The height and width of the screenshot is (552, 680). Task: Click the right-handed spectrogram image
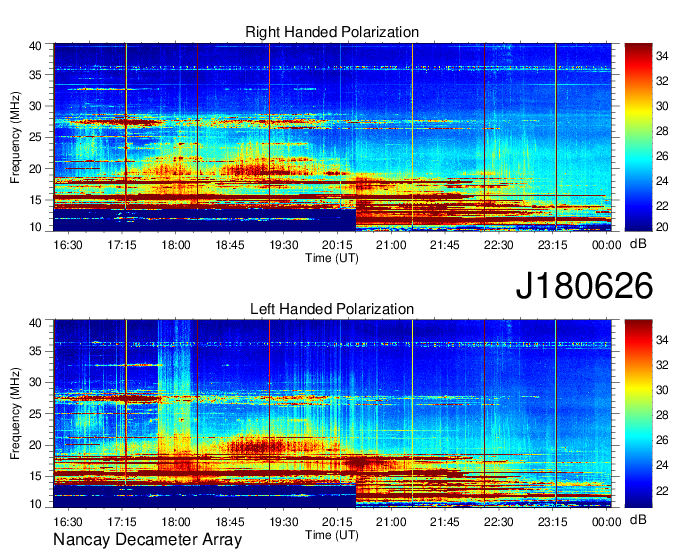(332, 137)
